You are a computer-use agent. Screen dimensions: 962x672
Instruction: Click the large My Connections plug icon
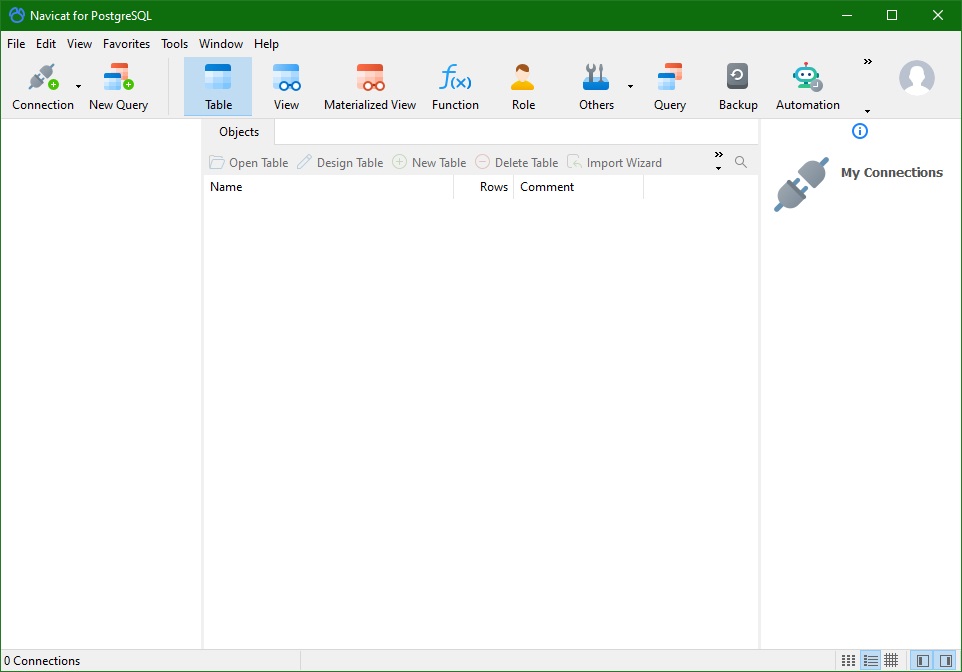[x=801, y=184]
